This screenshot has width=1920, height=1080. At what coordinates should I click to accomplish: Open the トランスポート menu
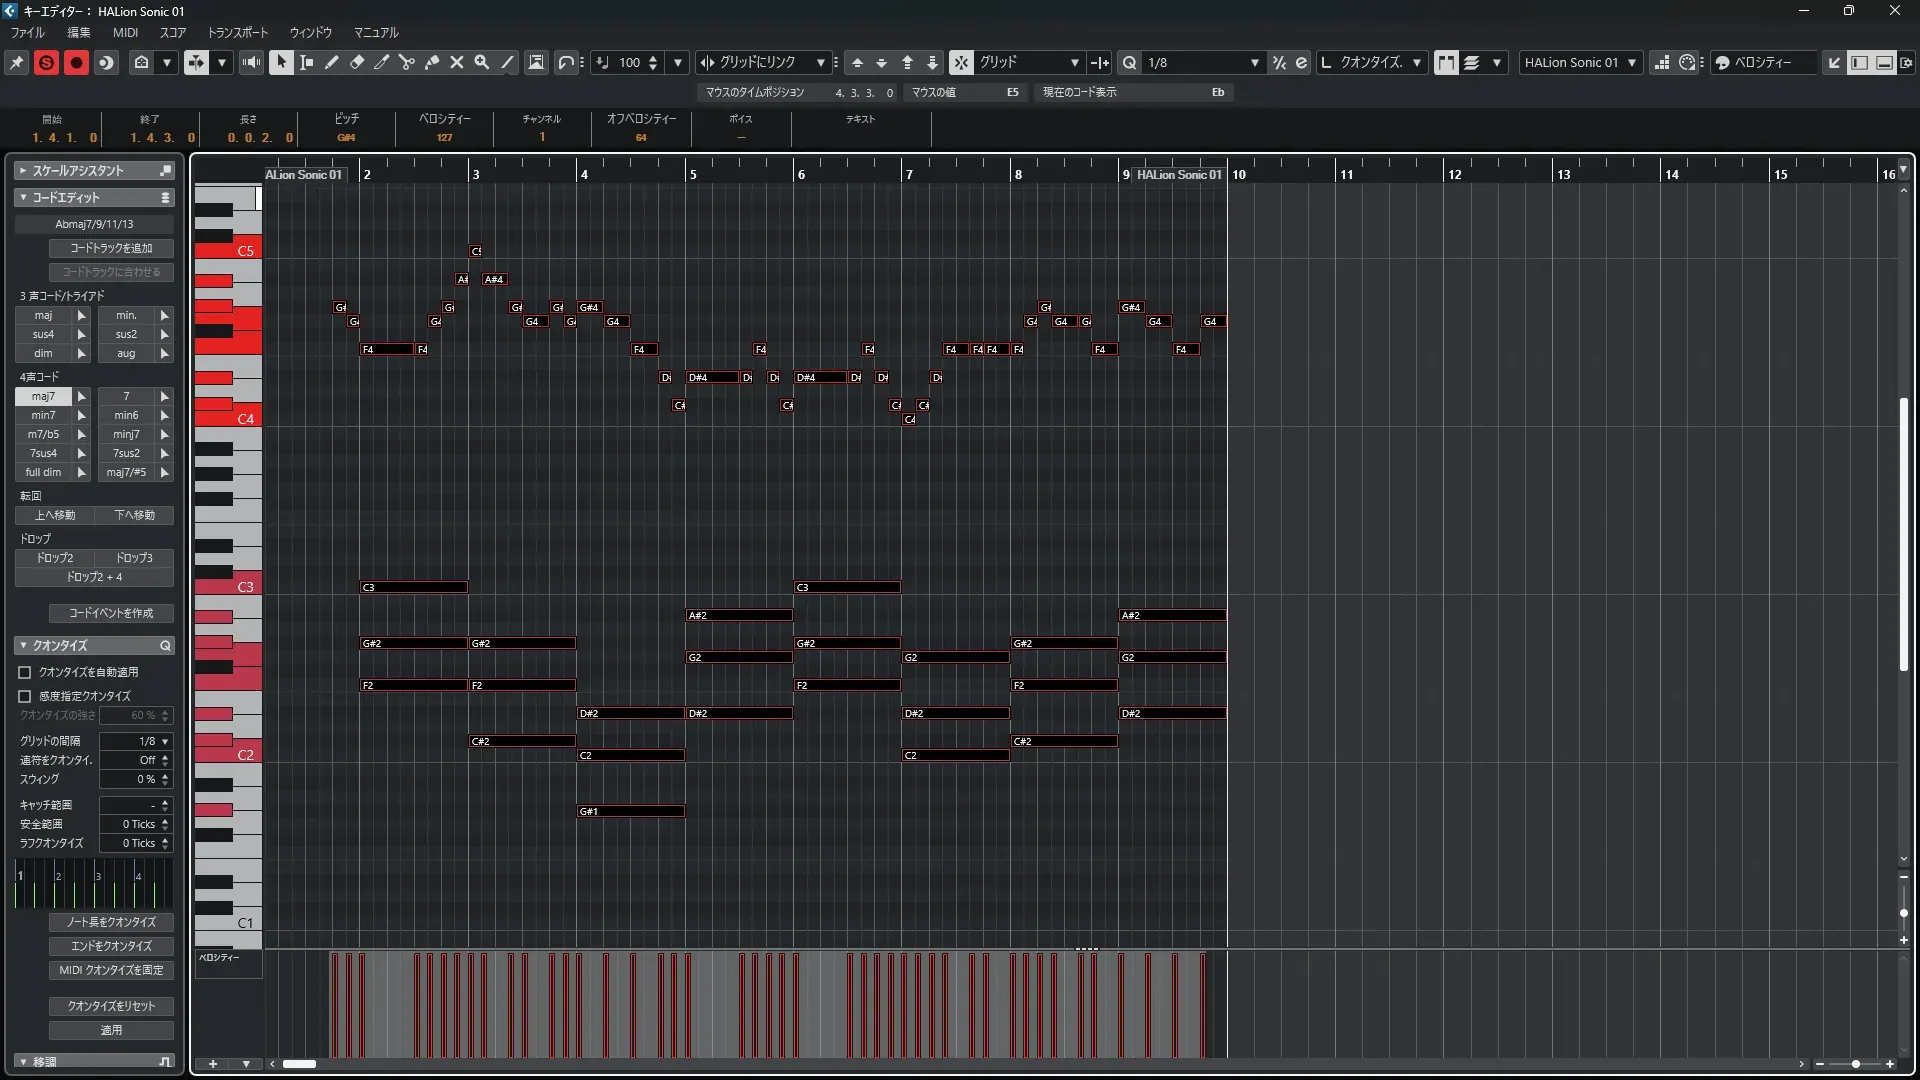point(237,32)
